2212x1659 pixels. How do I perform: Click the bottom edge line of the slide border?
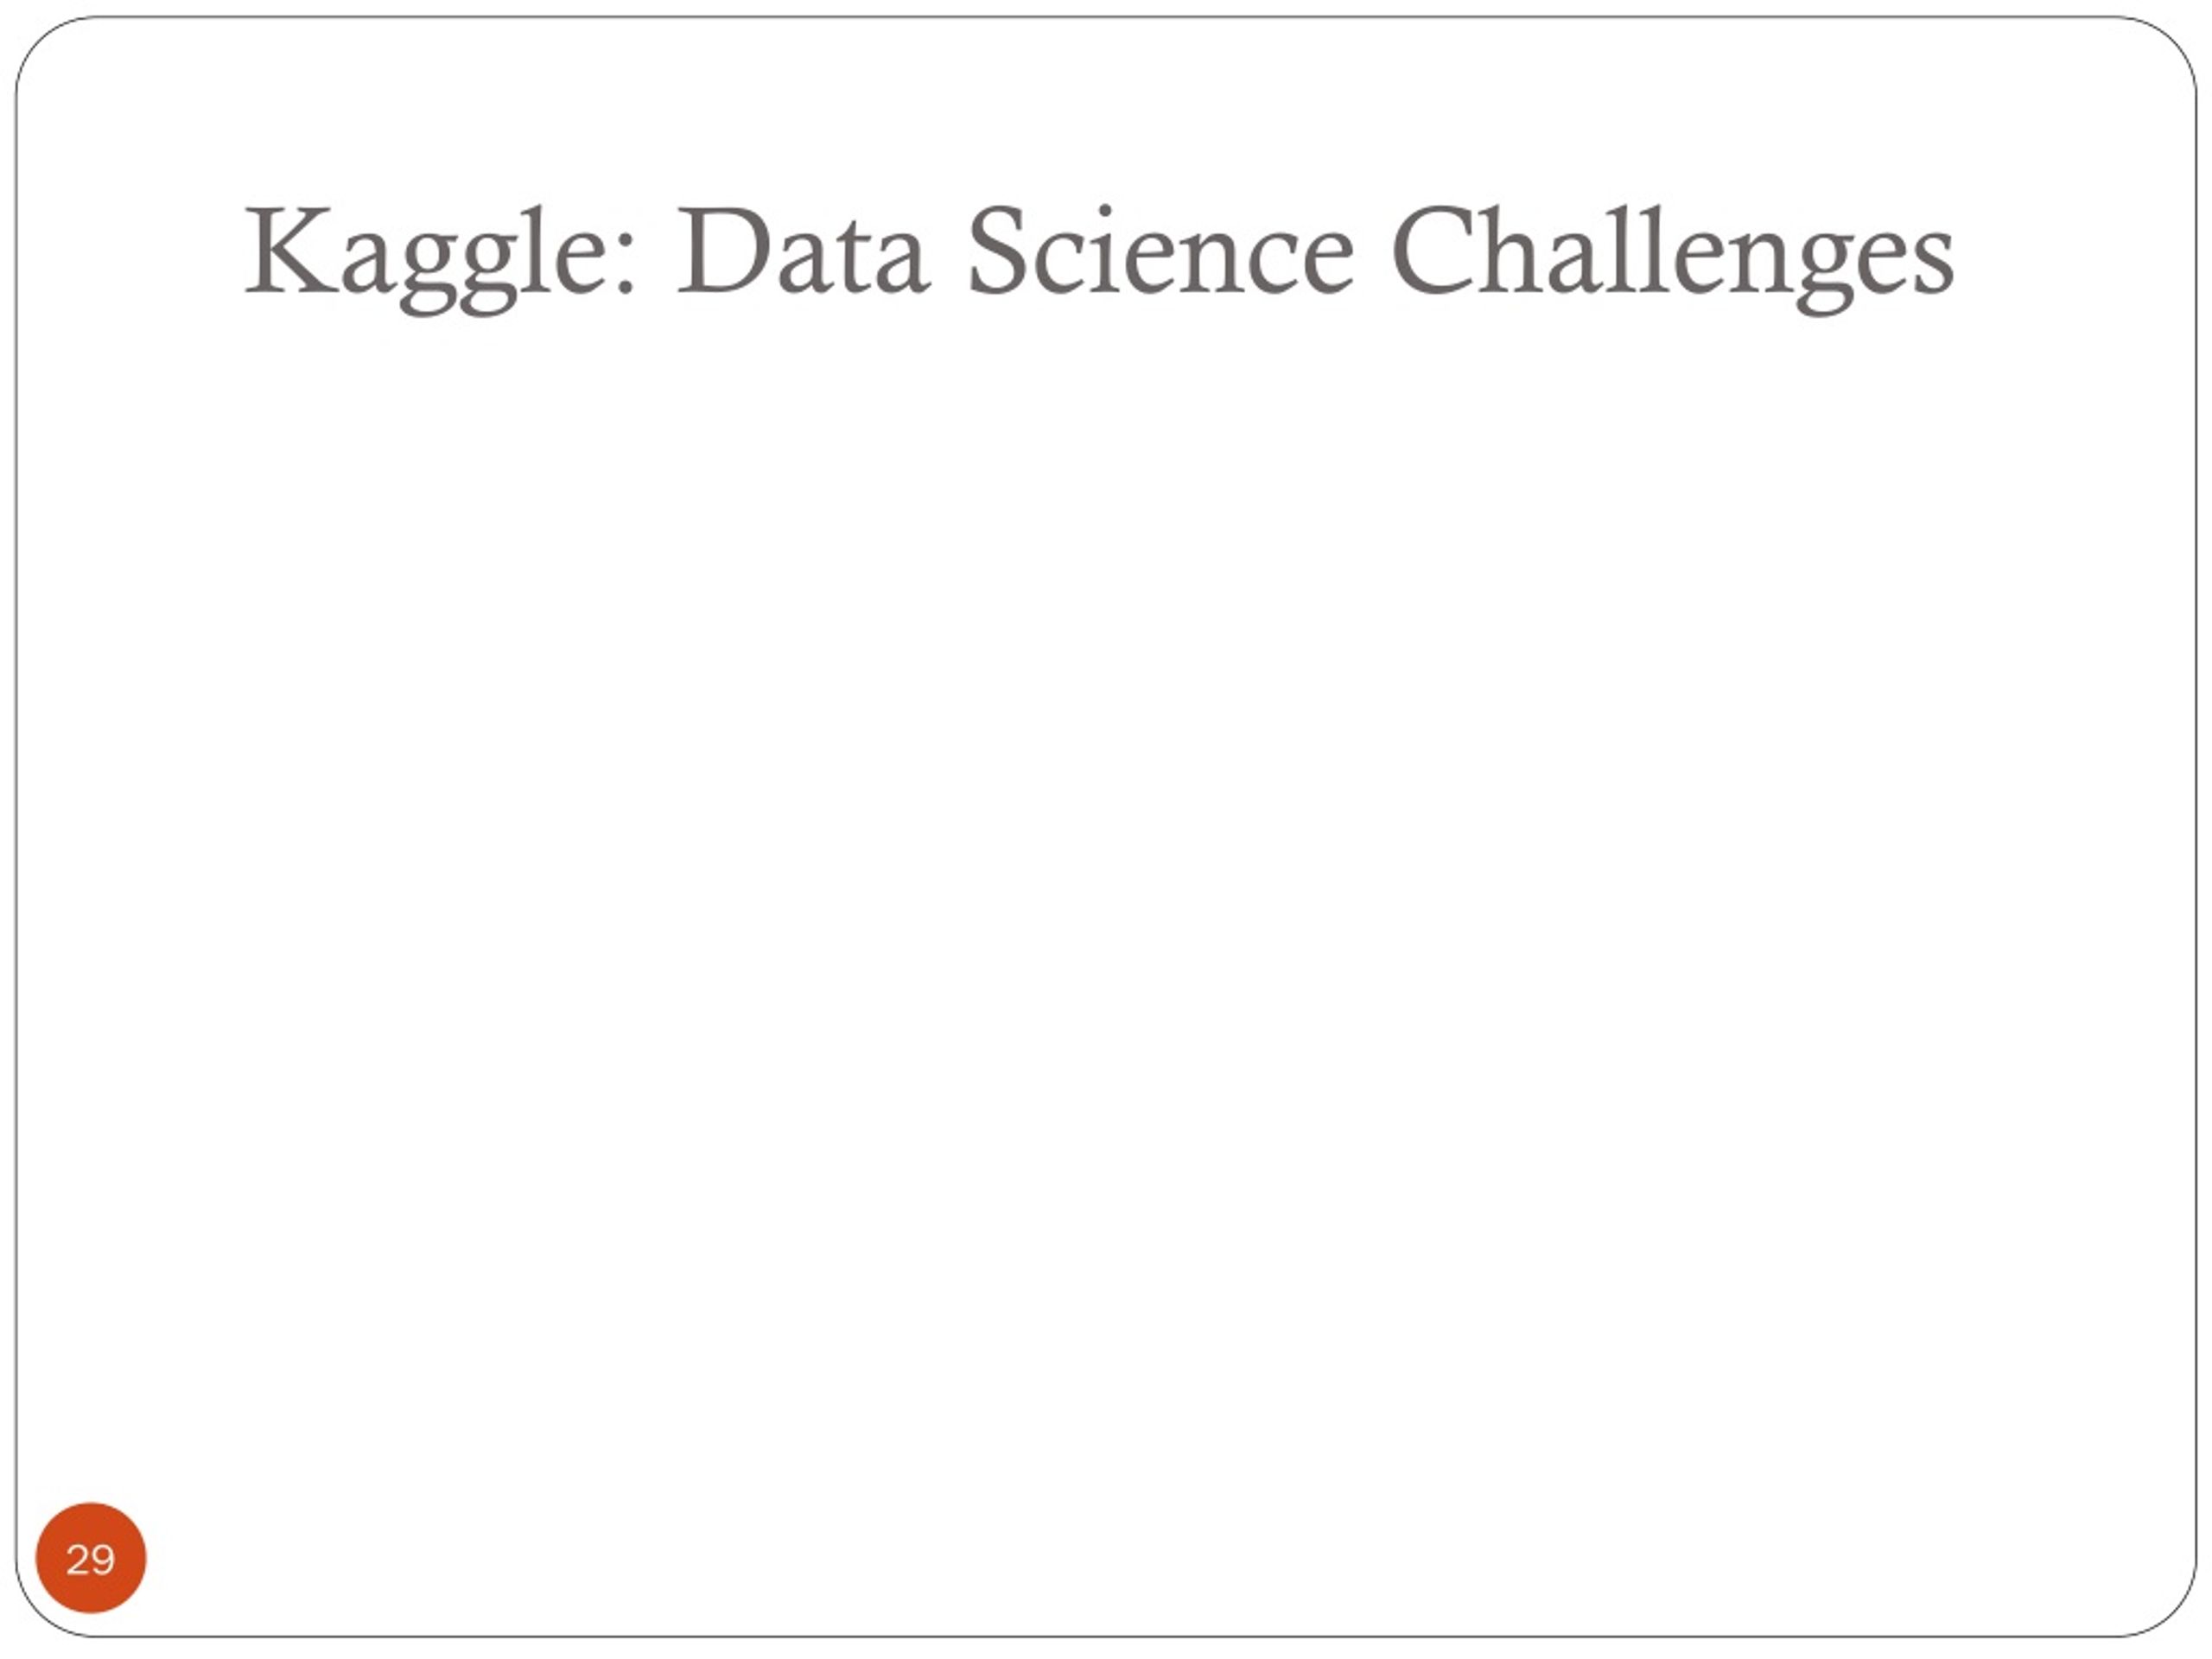[x=1105, y=1637]
